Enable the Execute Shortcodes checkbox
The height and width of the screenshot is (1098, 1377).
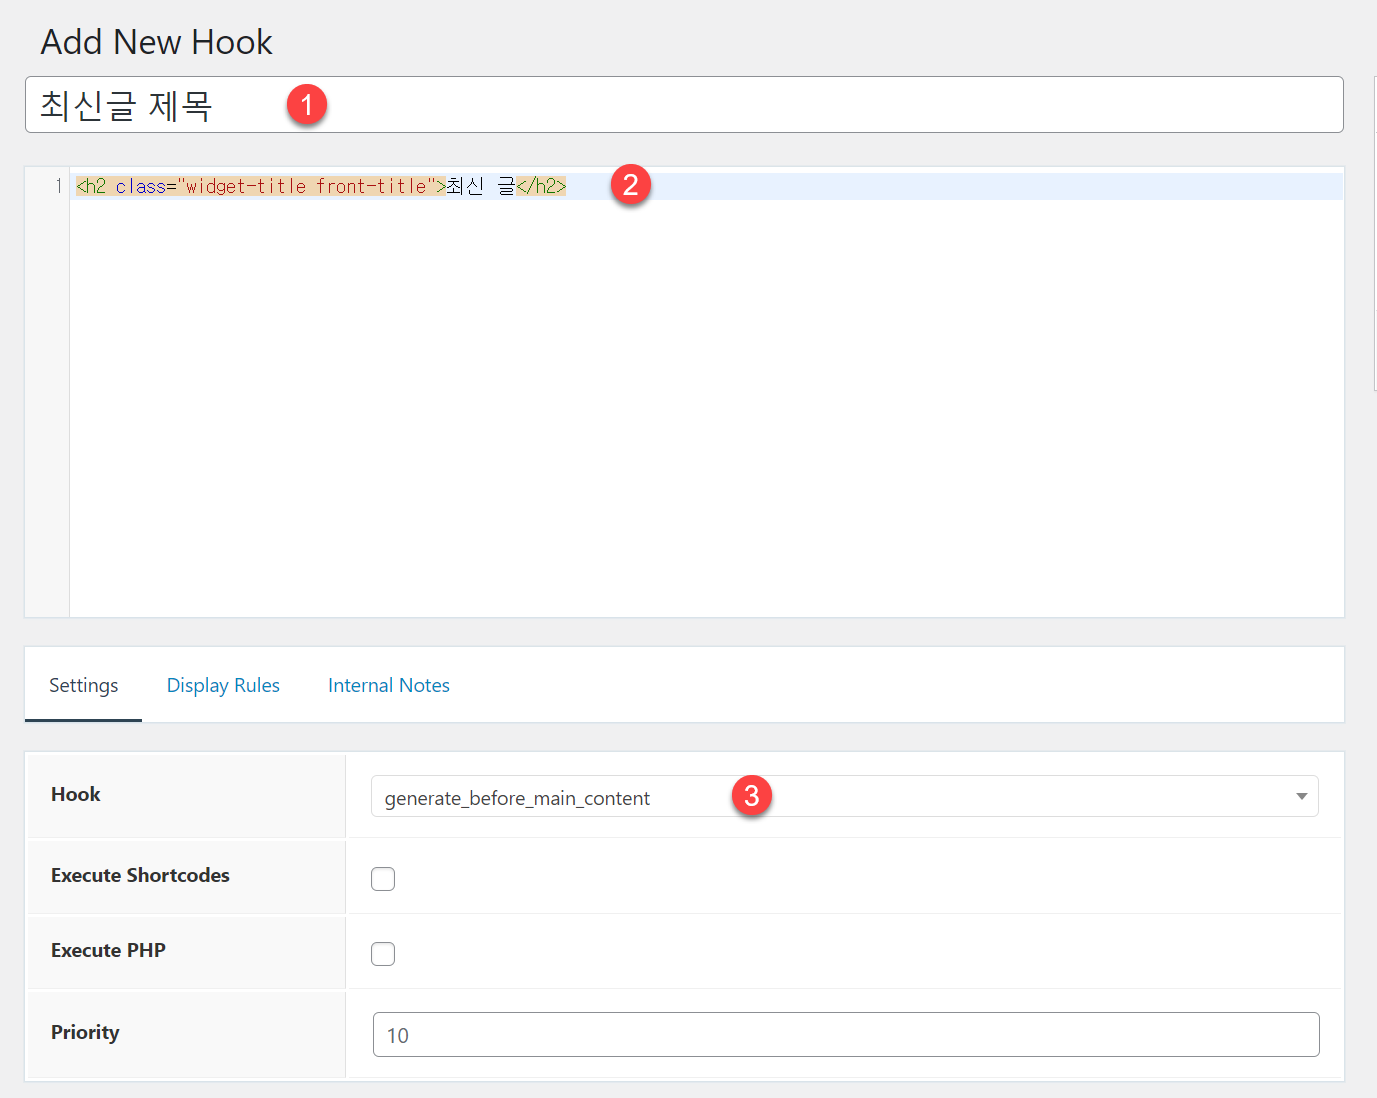coord(383,879)
